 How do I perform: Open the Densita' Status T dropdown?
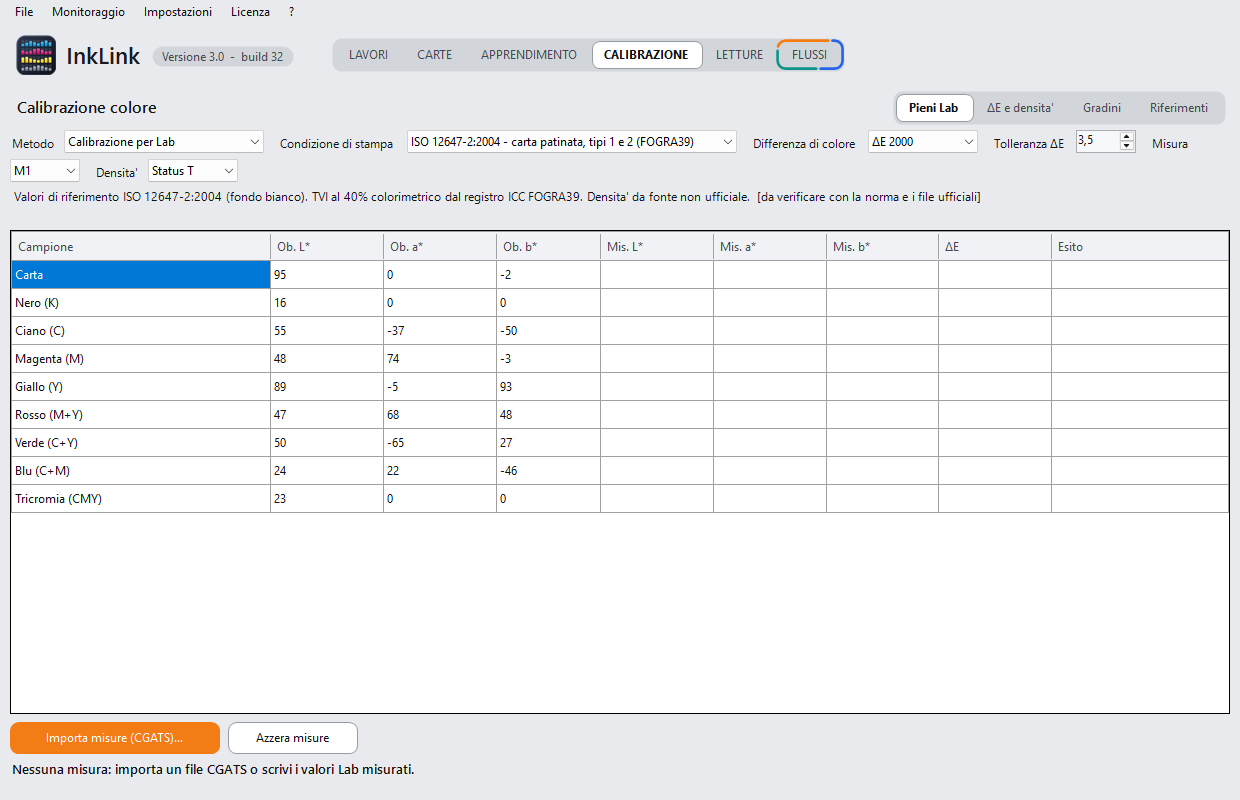coord(193,171)
